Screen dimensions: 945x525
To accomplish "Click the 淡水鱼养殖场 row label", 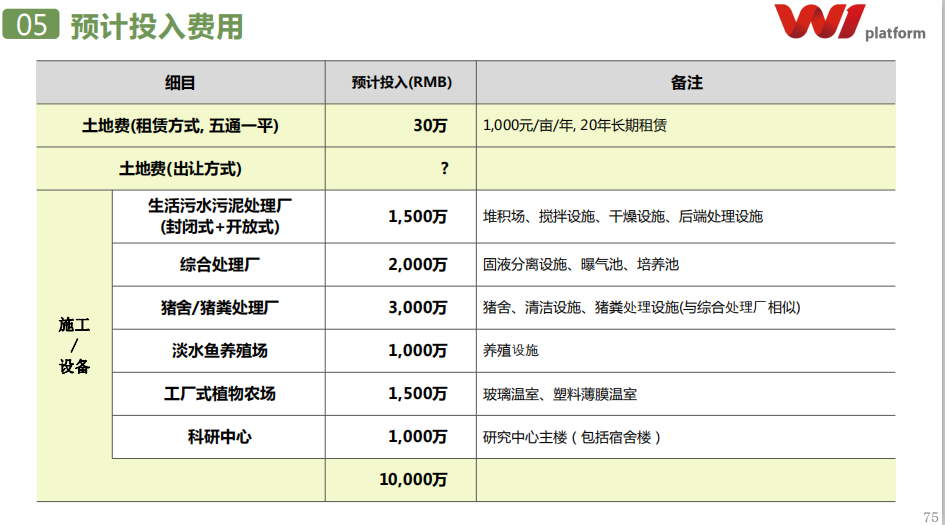I will click(x=219, y=351).
